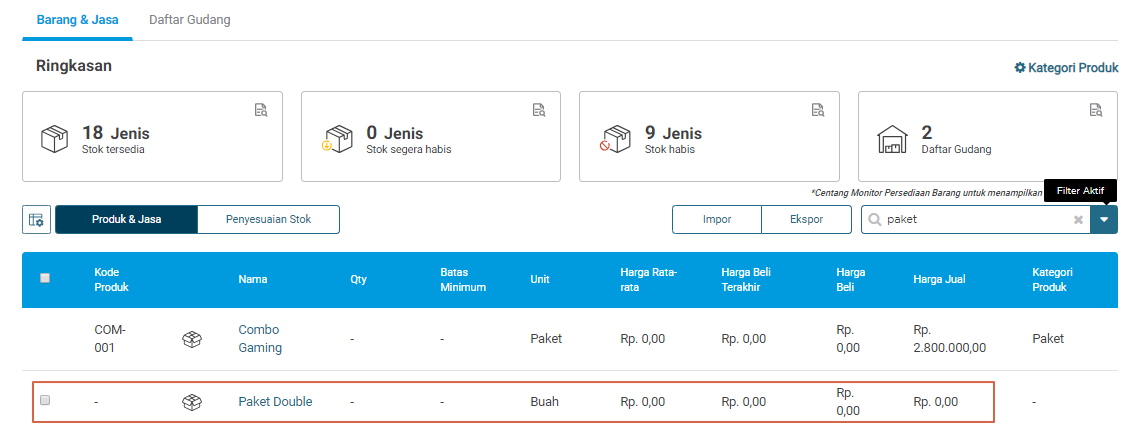Open the Daftar Gudang card detail icon
This screenshot has height=432, width=1136.
click(x=1095, y=110)
